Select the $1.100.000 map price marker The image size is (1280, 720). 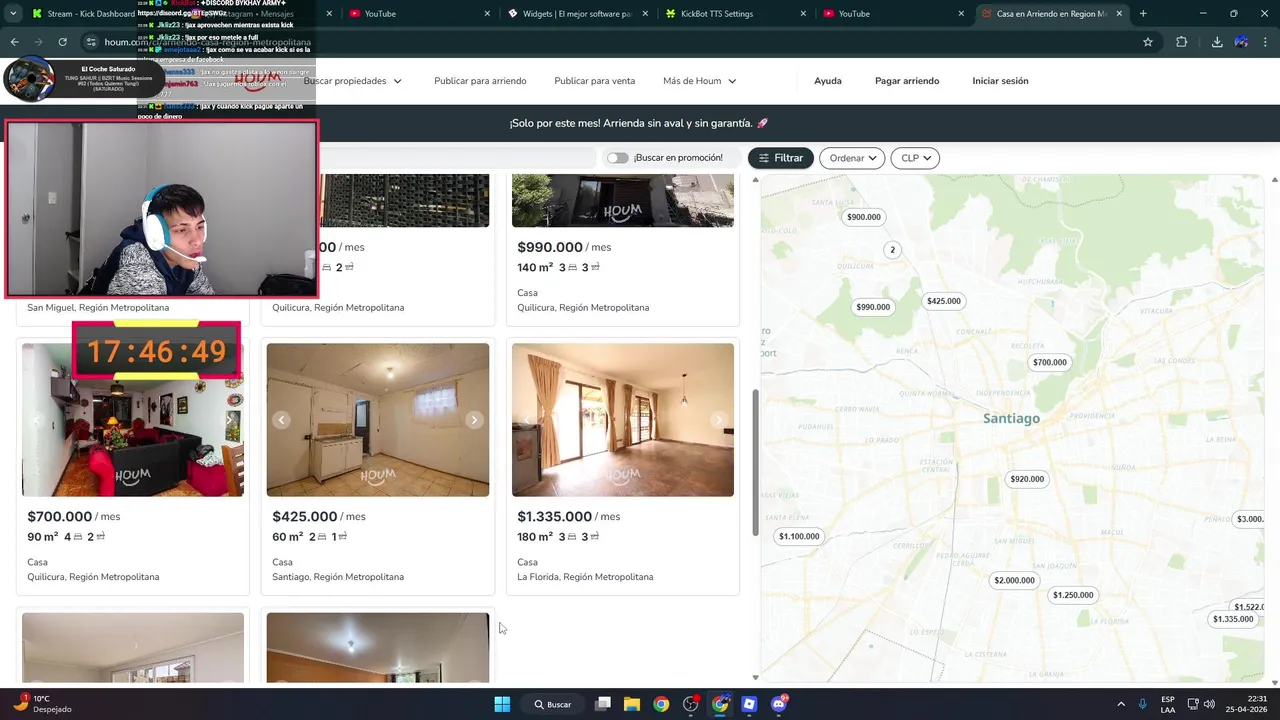[799, 536]
